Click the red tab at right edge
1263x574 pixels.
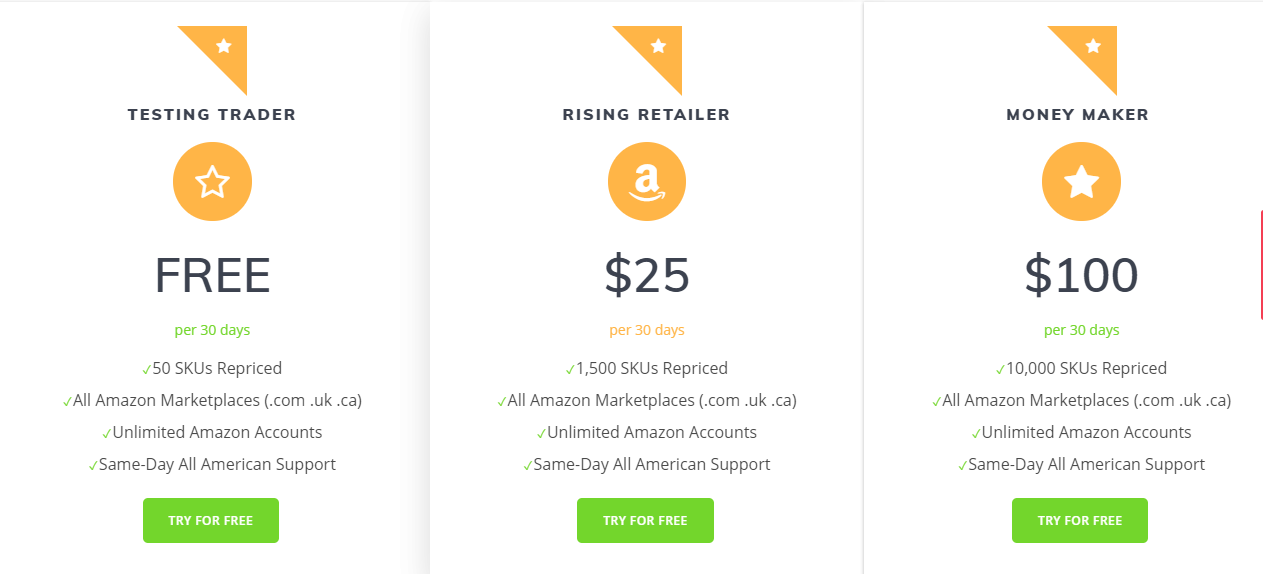click(1261, 265)
